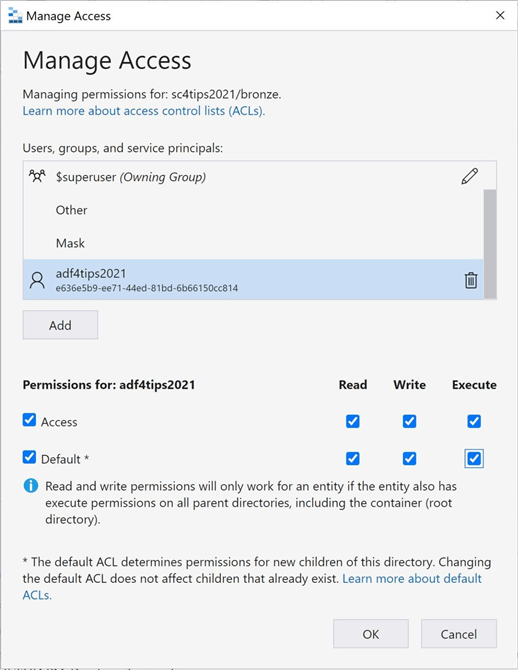Click the group icon beside $superuser

pyautogui.click(x=37, y=176)
